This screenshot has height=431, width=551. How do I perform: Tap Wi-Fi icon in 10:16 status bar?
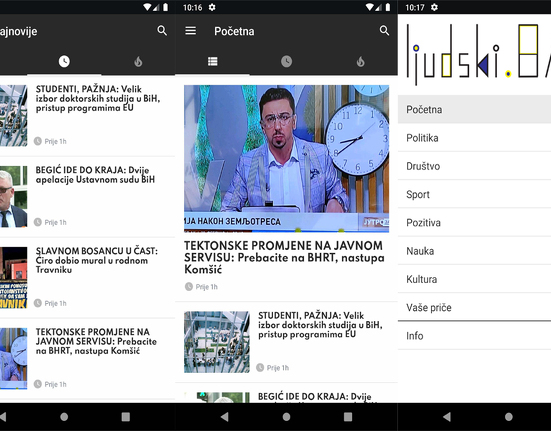(x=369, y=7)
